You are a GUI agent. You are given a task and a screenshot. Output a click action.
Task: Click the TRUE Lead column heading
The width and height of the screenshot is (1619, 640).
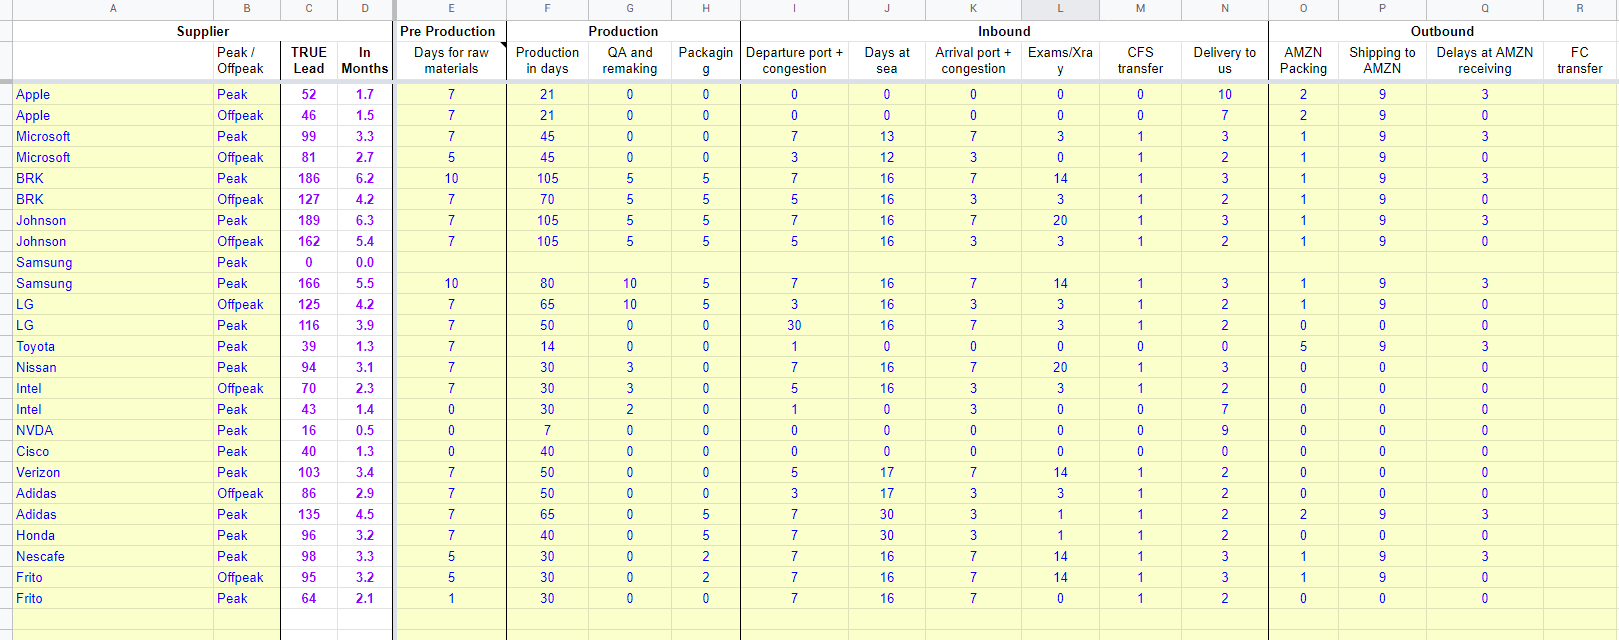309,60
